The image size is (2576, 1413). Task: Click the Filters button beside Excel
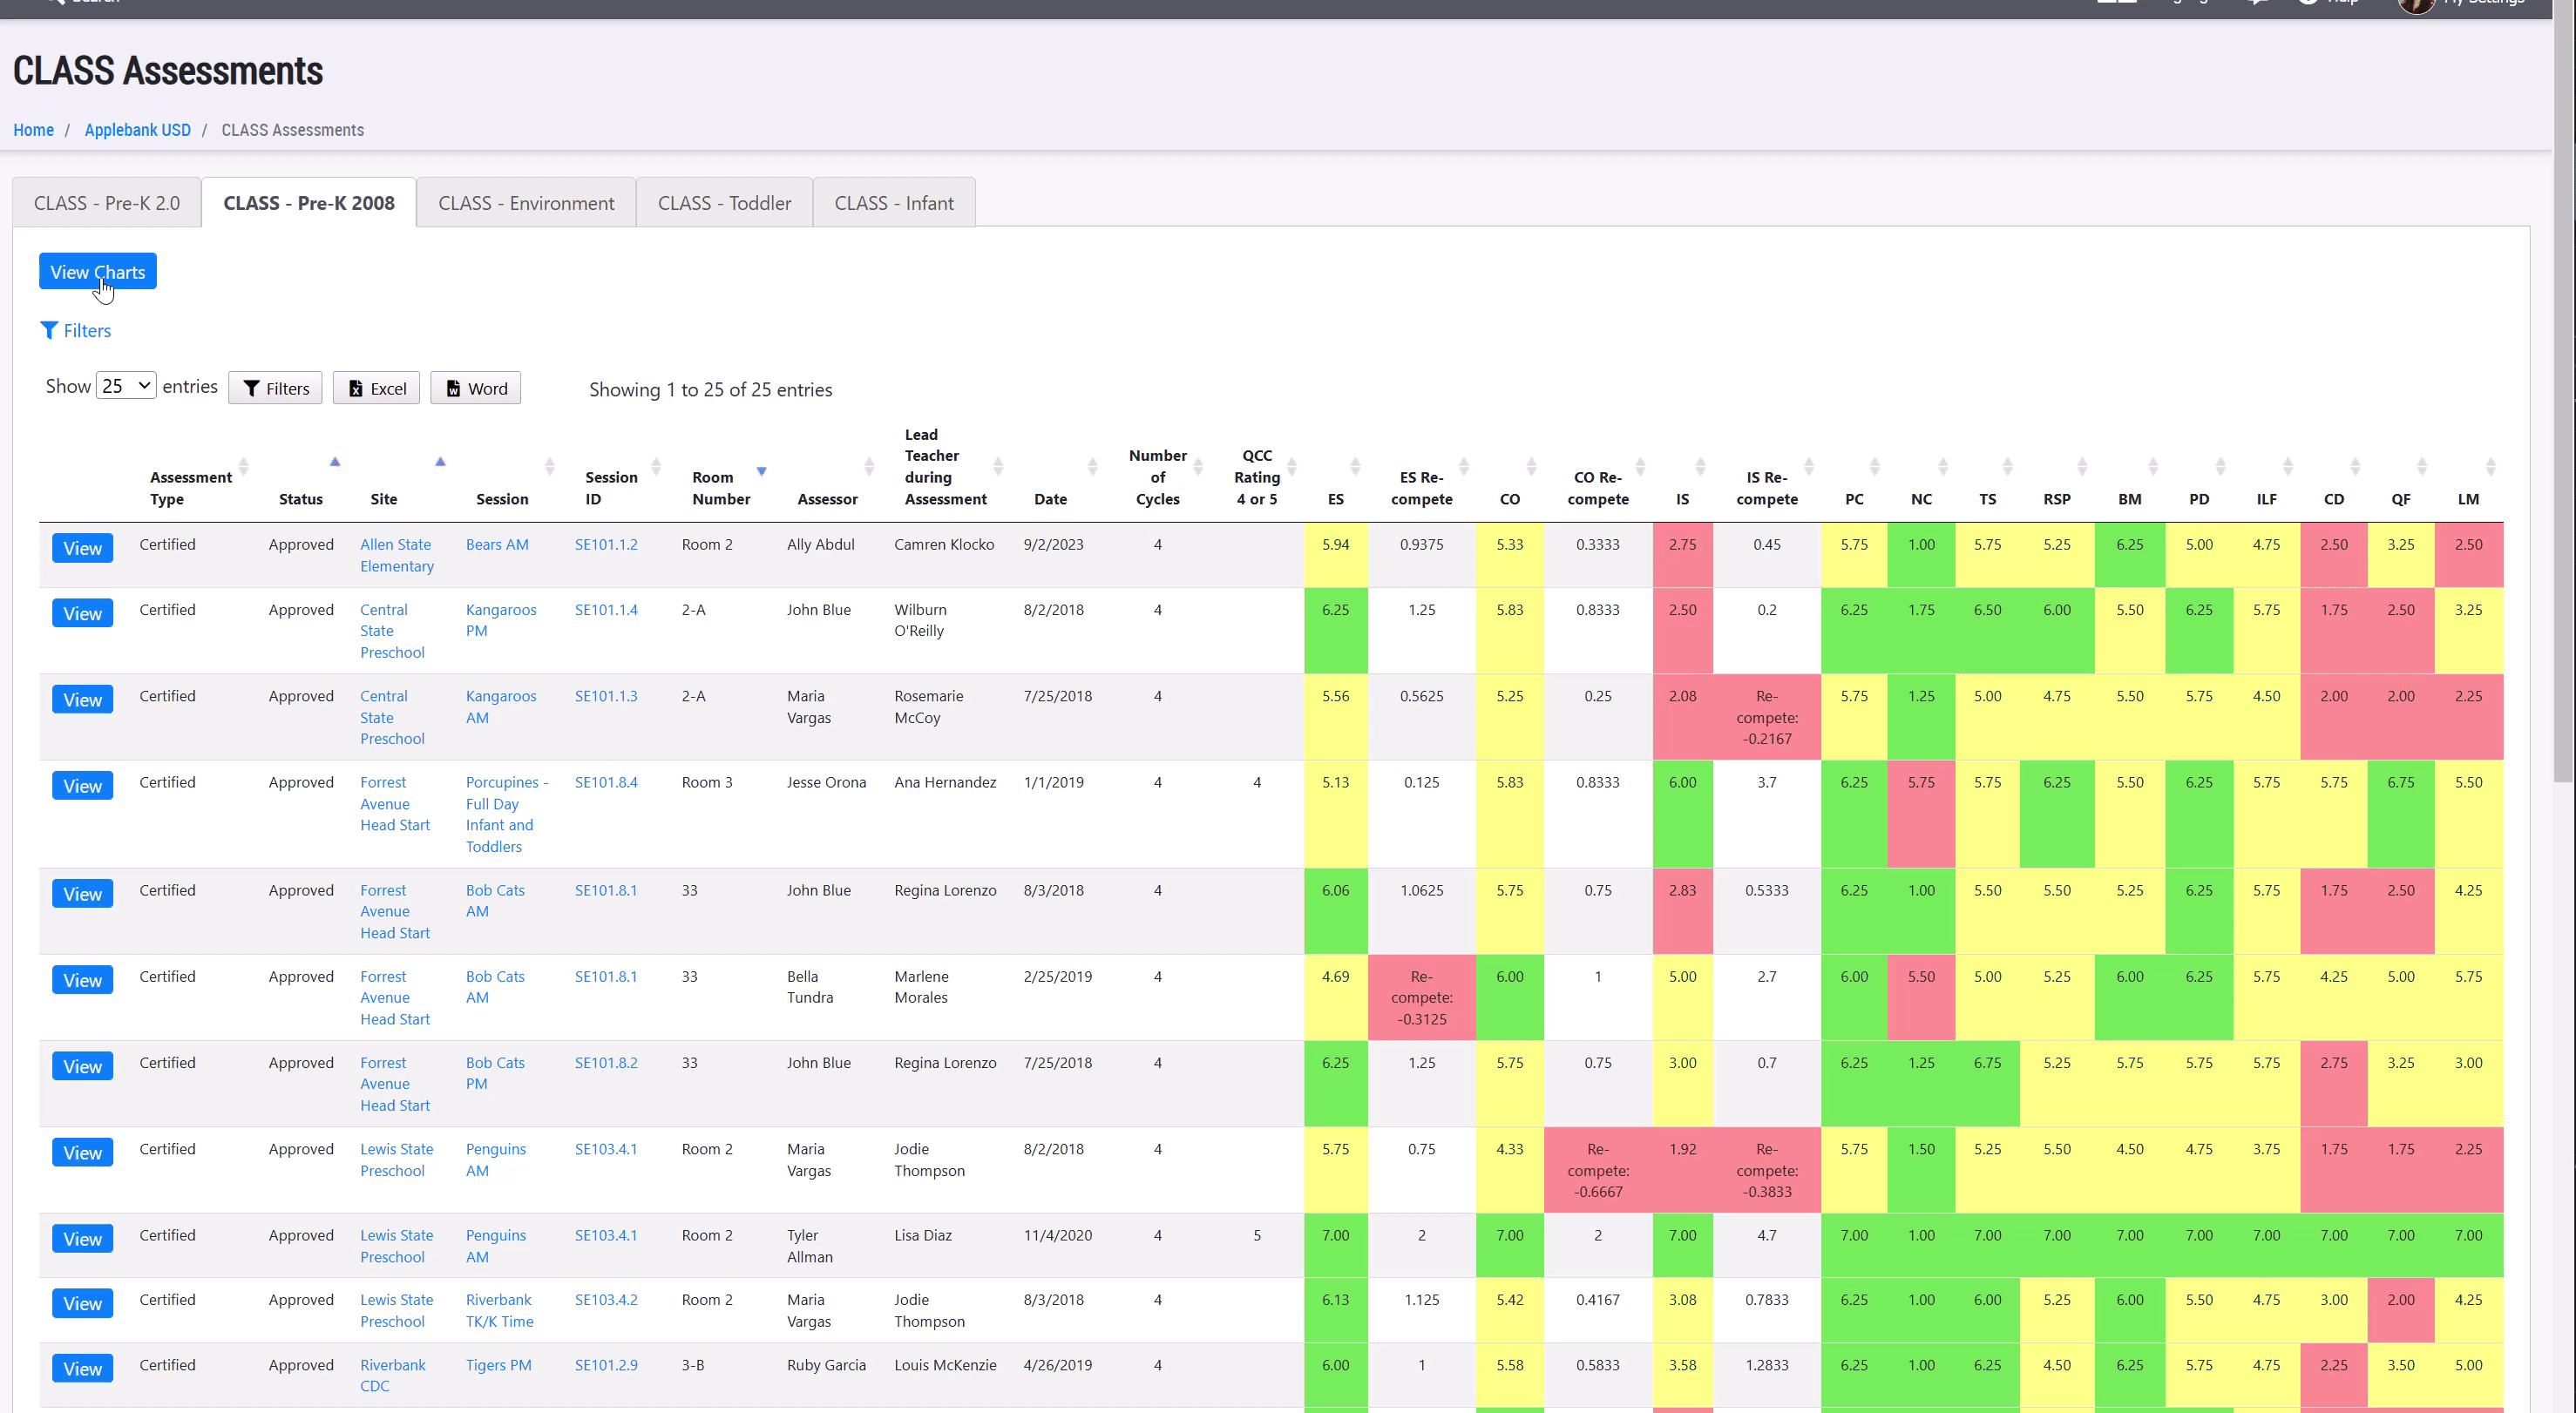click(275, 388)
